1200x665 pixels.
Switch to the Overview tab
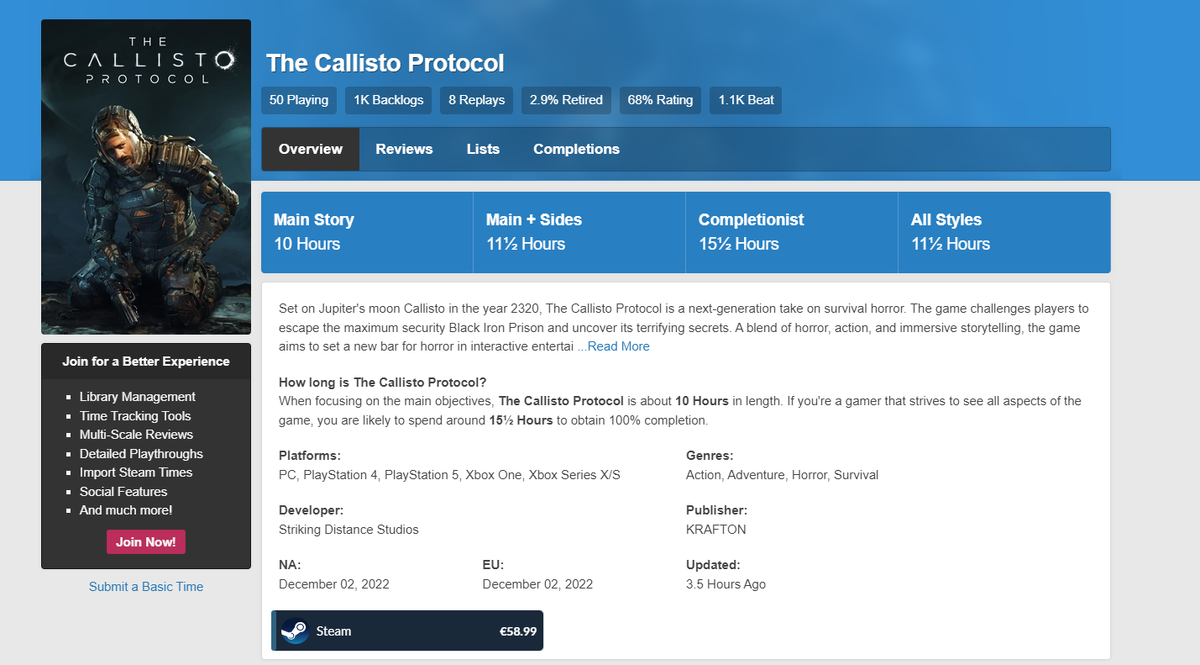[x=310, y=149]
